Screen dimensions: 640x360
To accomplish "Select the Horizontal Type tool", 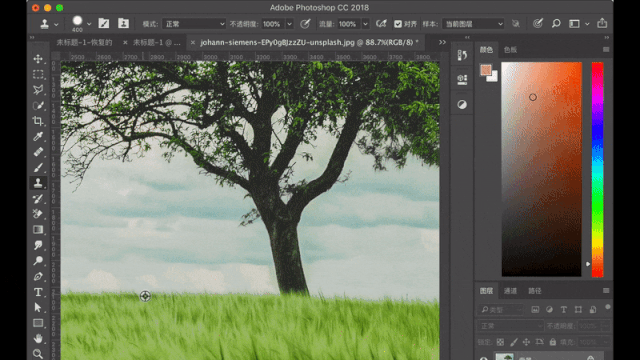I will coord(38,292).
